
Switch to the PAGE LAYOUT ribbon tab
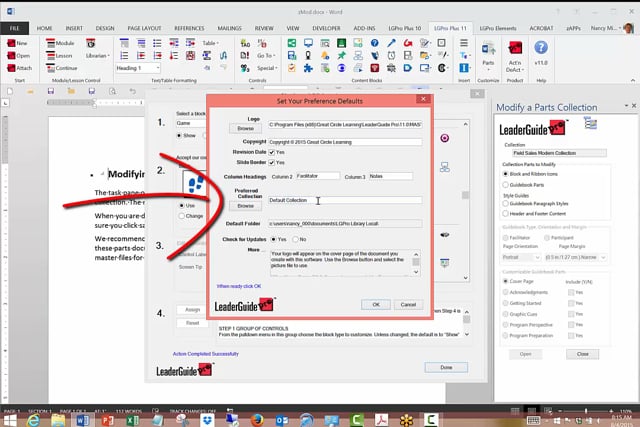tap(144, 28)
